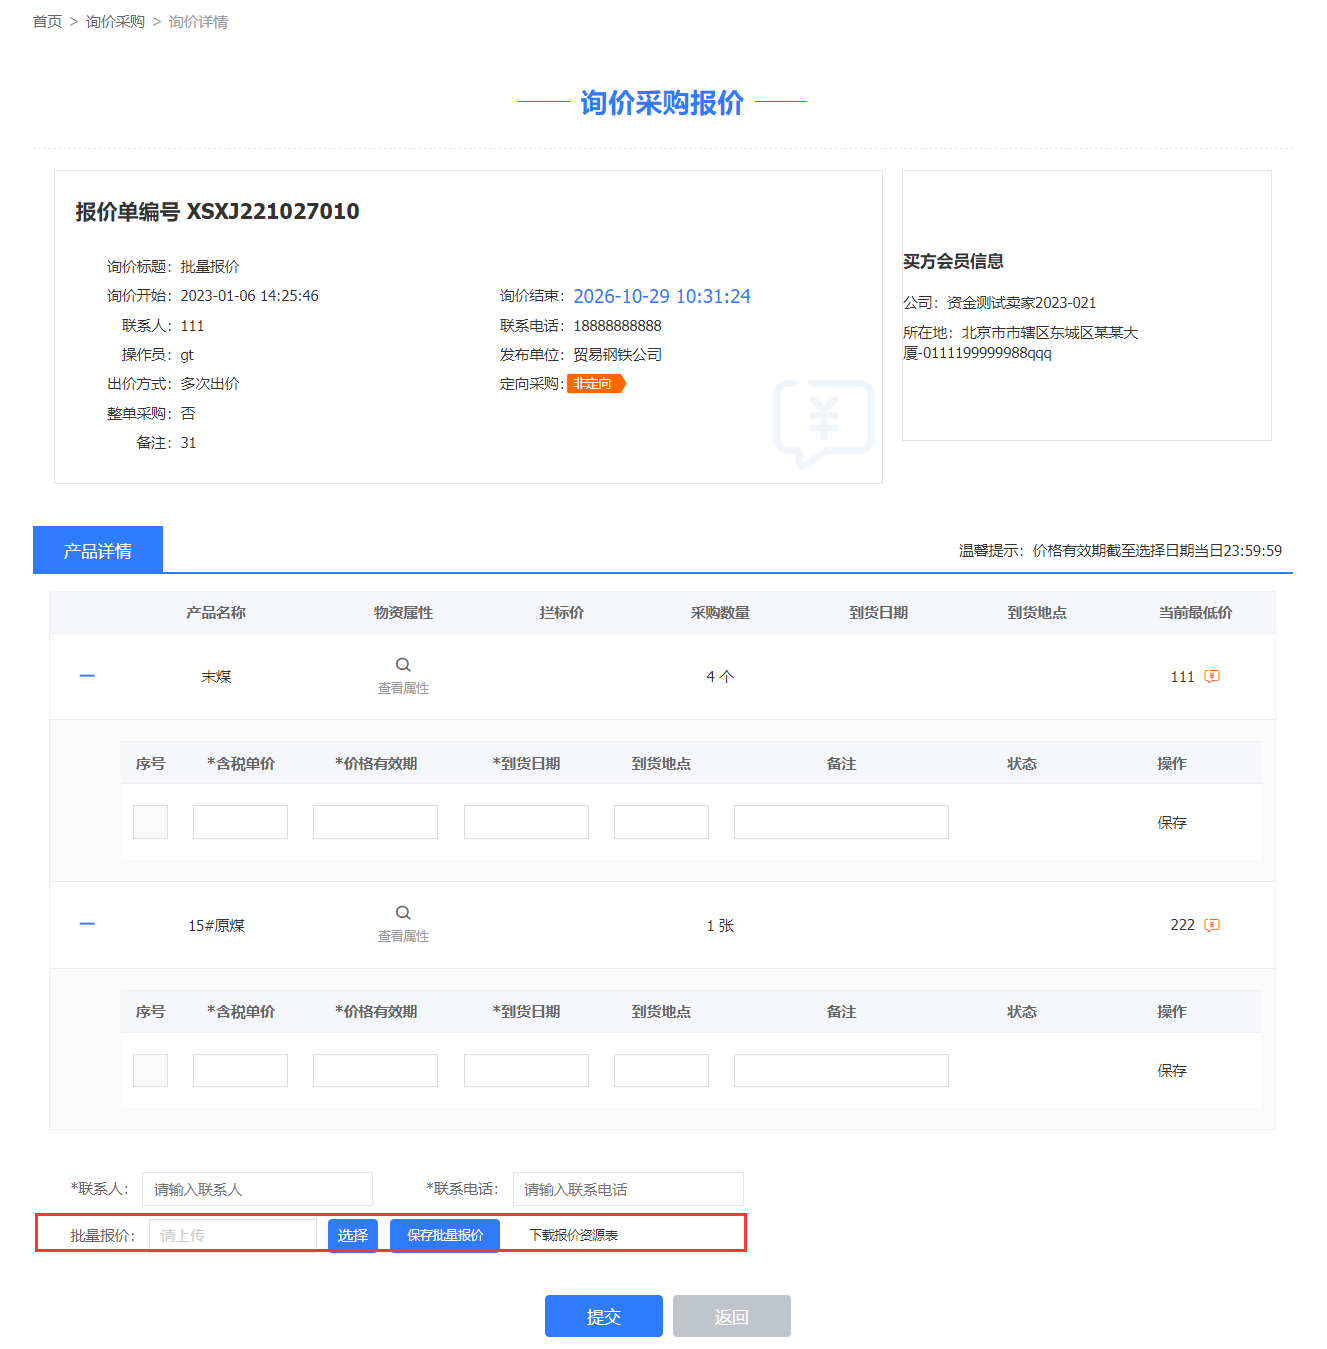Screen dimensions: 1327x1349
Task: Click 询价详情 in breadcrumb
Action: pyautogui.click(x=198, y=22)
